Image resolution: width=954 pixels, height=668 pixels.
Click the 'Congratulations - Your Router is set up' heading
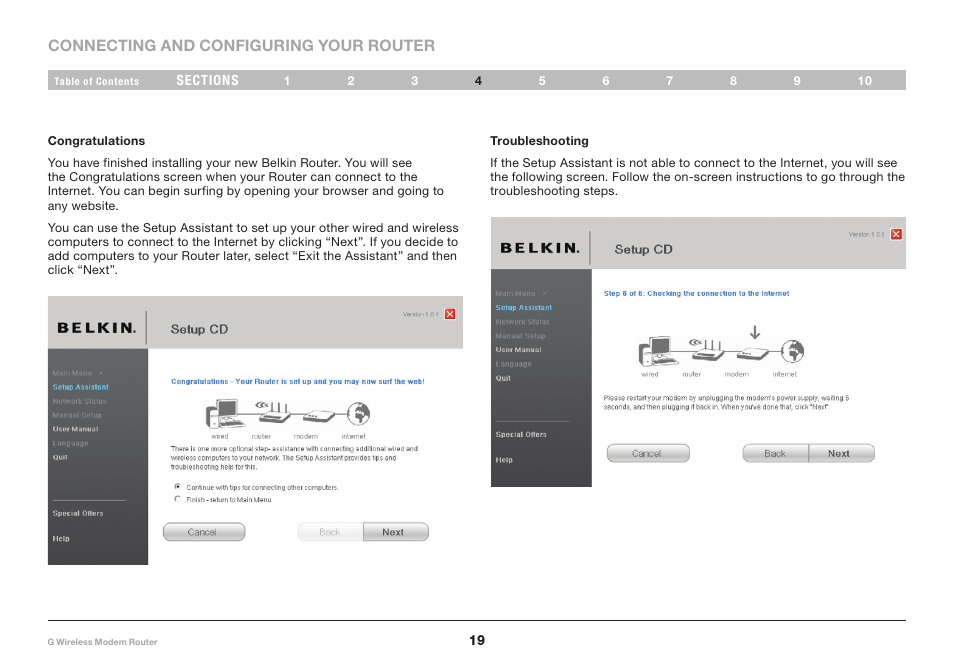pos(298,381)
